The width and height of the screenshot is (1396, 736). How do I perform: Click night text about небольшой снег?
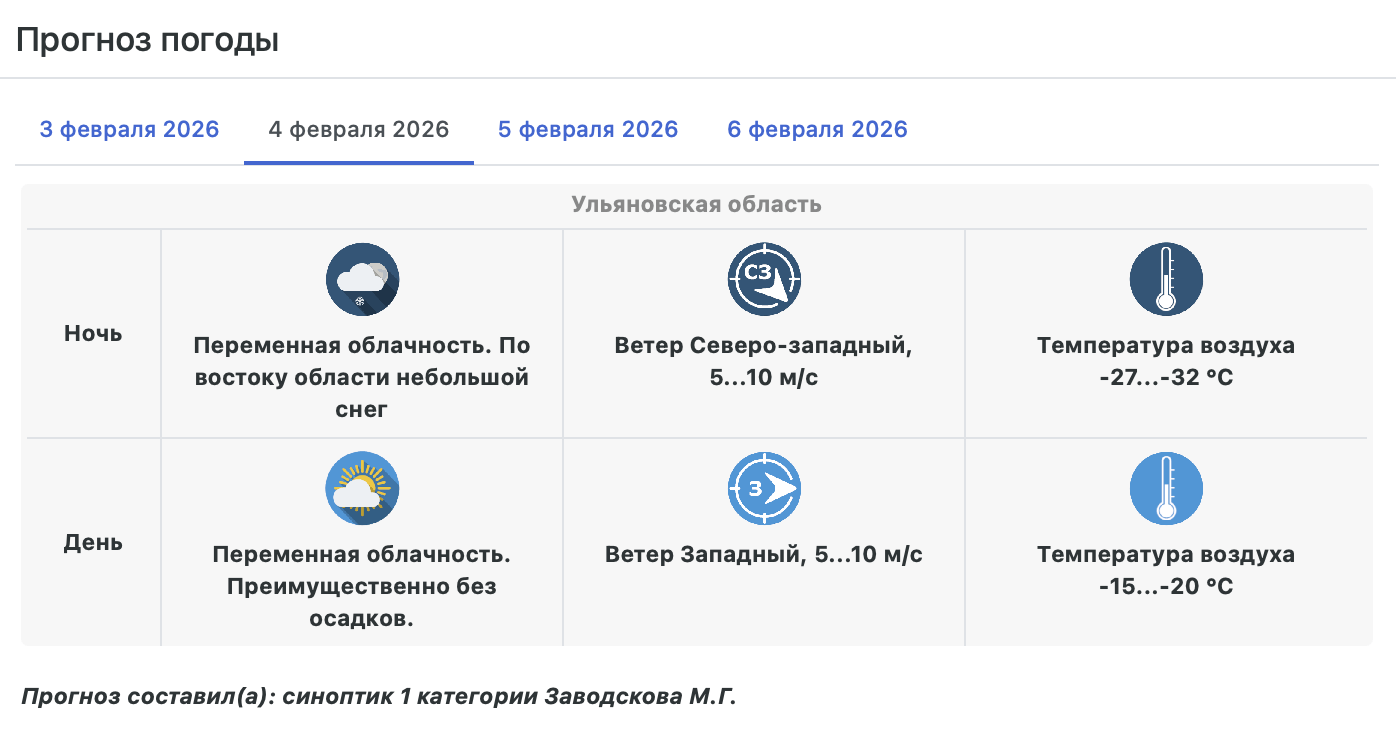362,378
